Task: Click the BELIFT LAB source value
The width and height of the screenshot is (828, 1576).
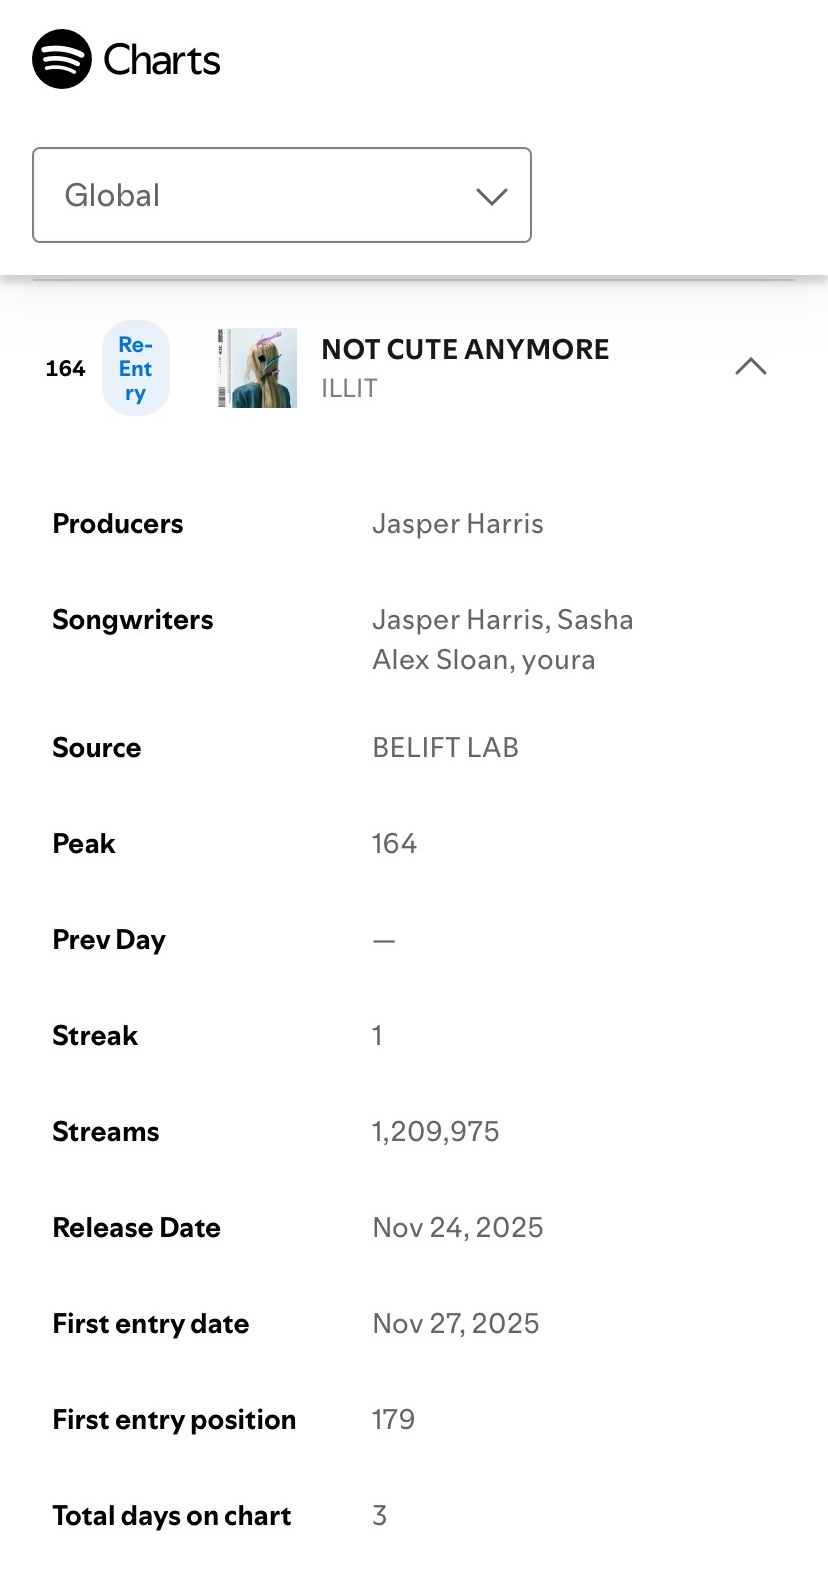Action: 445,748
